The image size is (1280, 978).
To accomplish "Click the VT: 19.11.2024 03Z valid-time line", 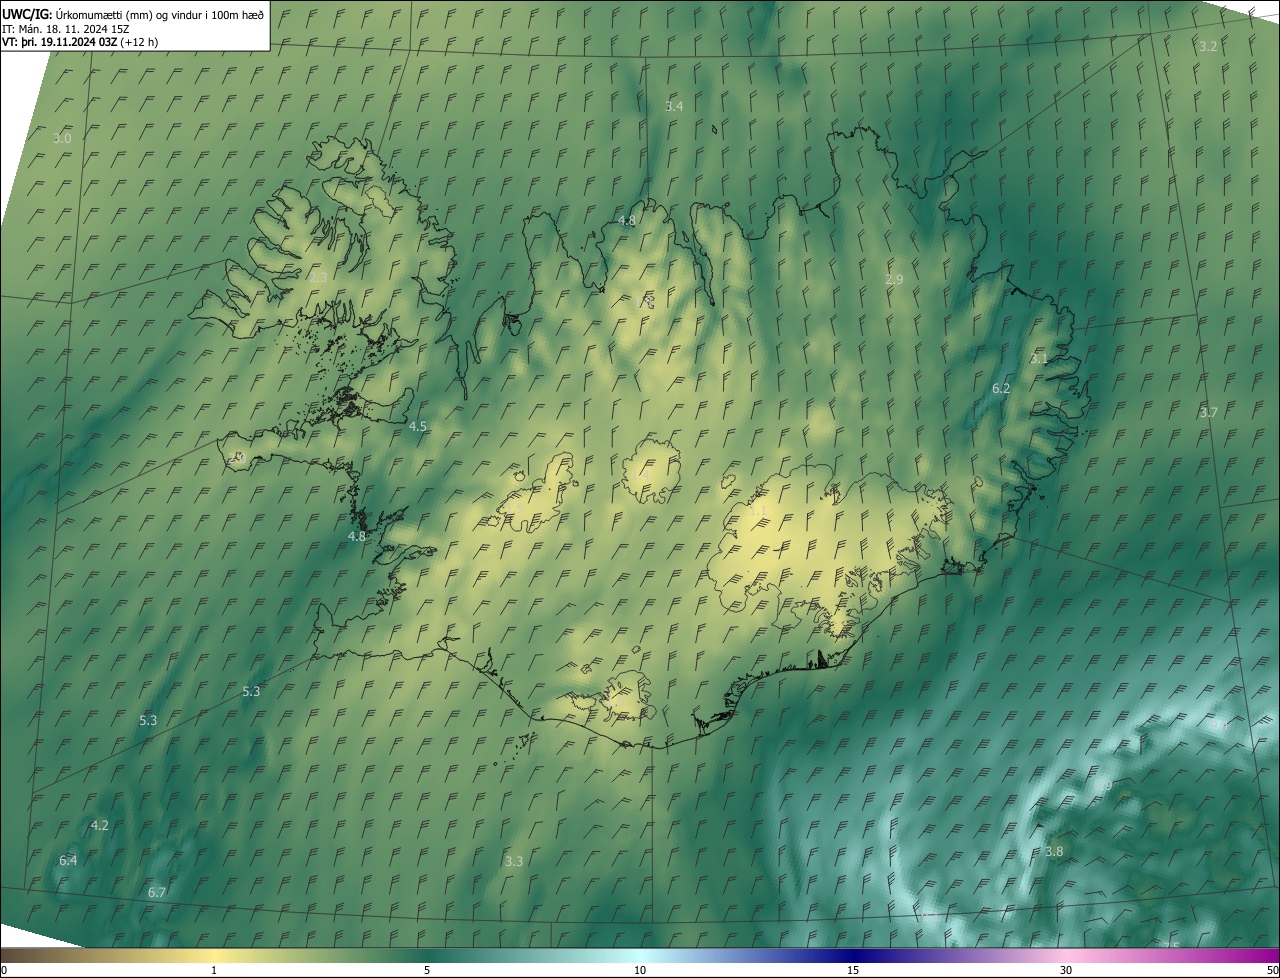I will tap(79, 42).
